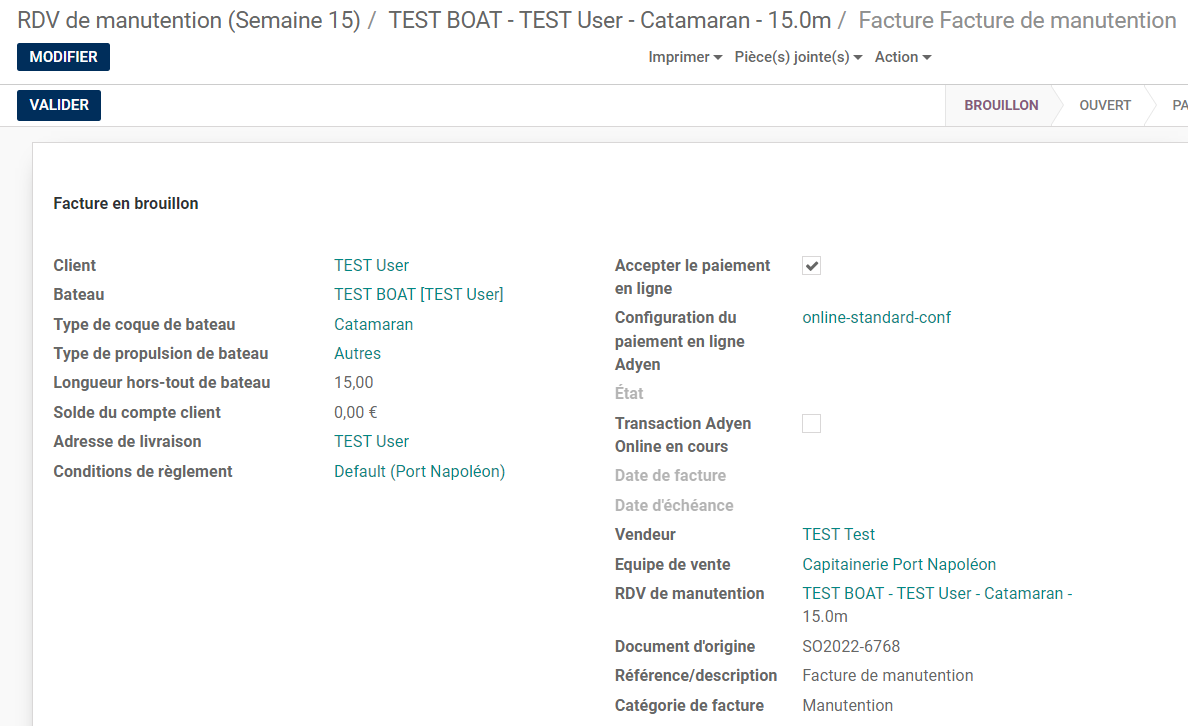Uncheck Accepter le paiement en ligne
Screen dimensions: 1188x726
[812, 266]
